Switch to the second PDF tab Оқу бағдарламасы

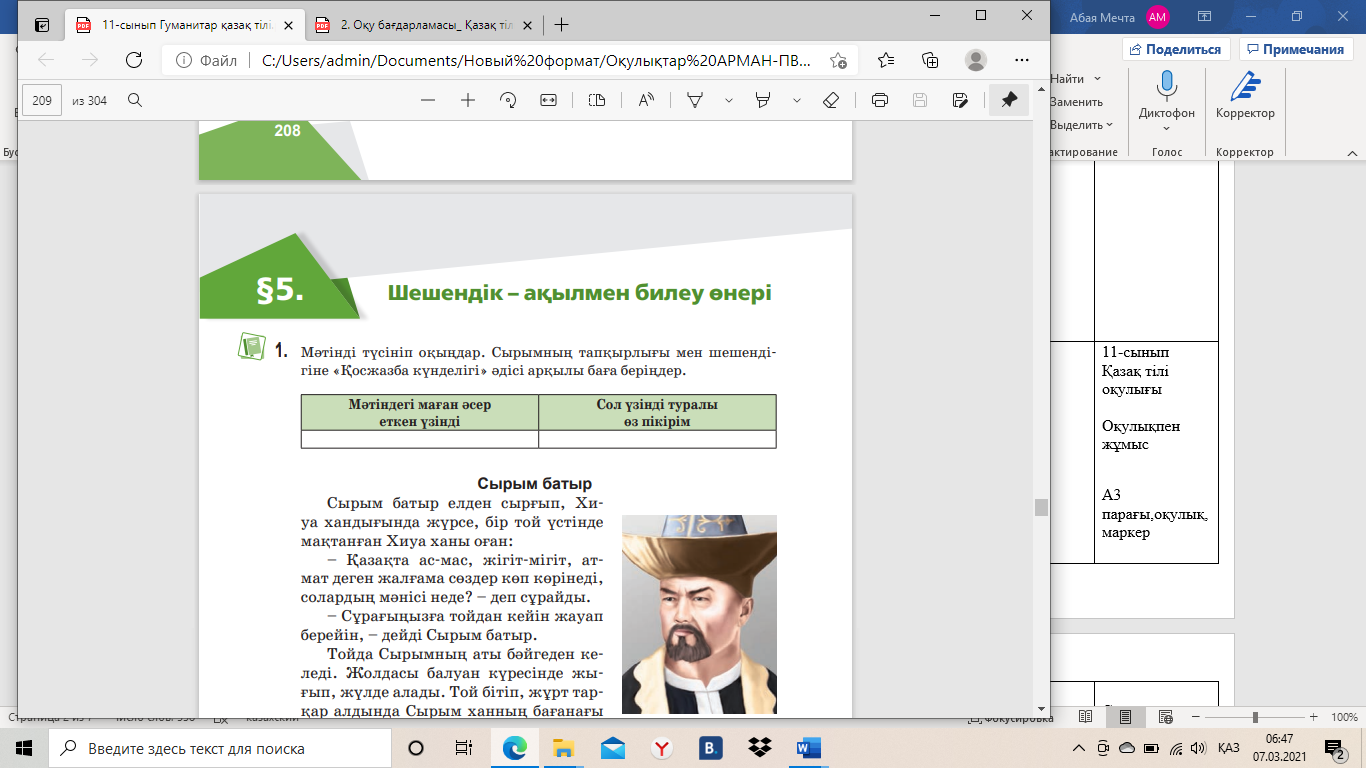420,25
